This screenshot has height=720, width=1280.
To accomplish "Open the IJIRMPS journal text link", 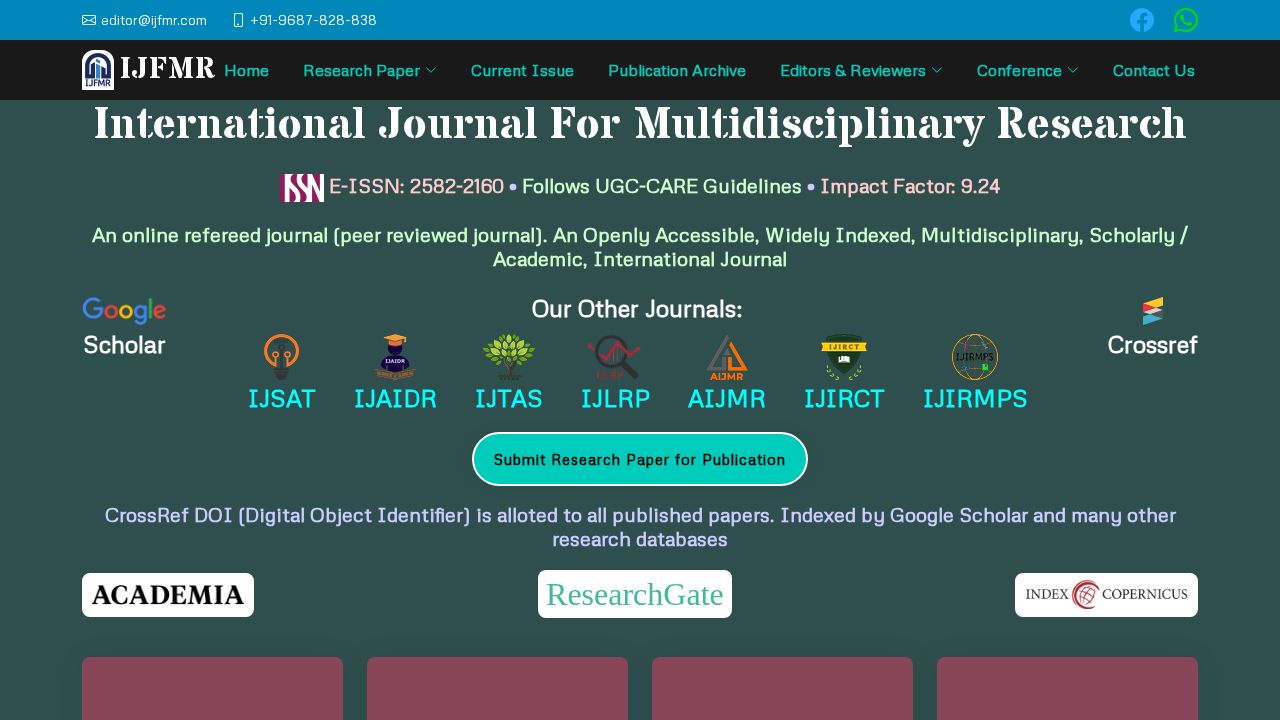I will coord(975,398).
